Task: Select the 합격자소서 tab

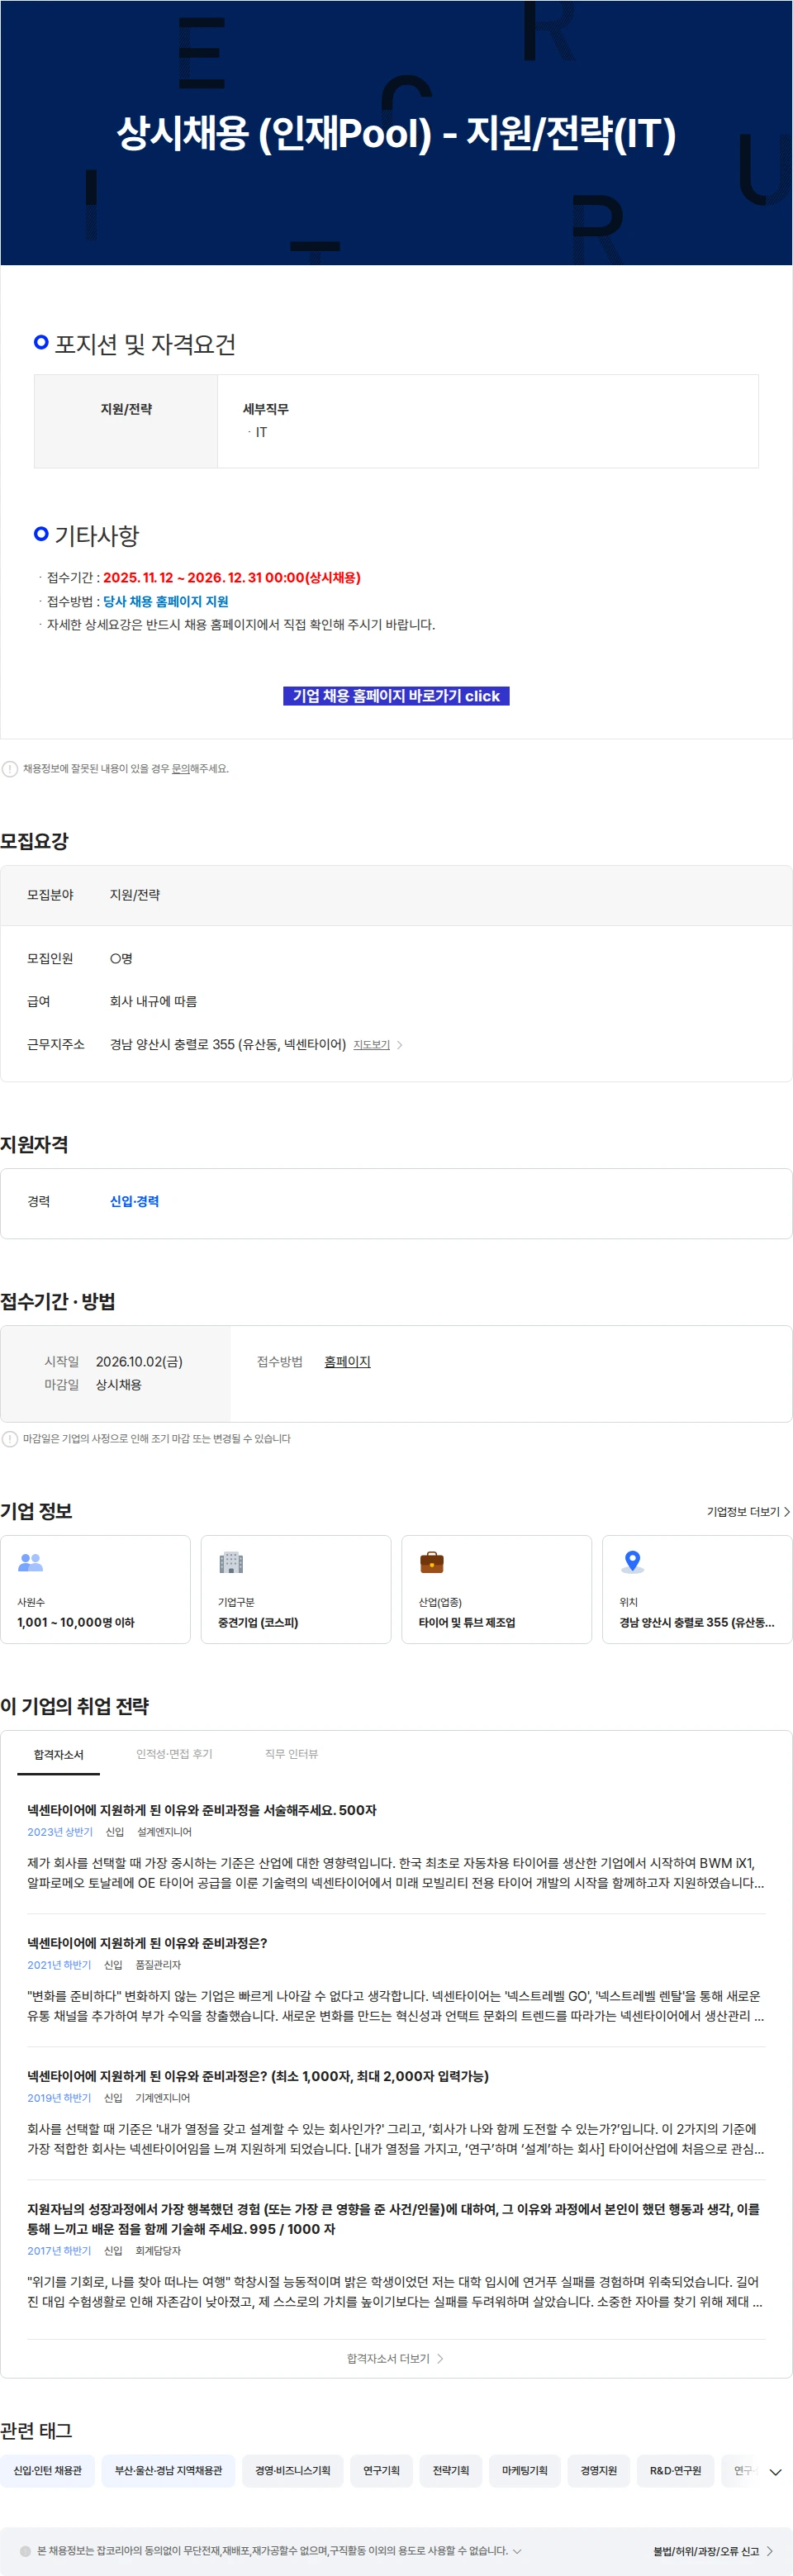Action: pyautogui.click(x=58, y=1754)
